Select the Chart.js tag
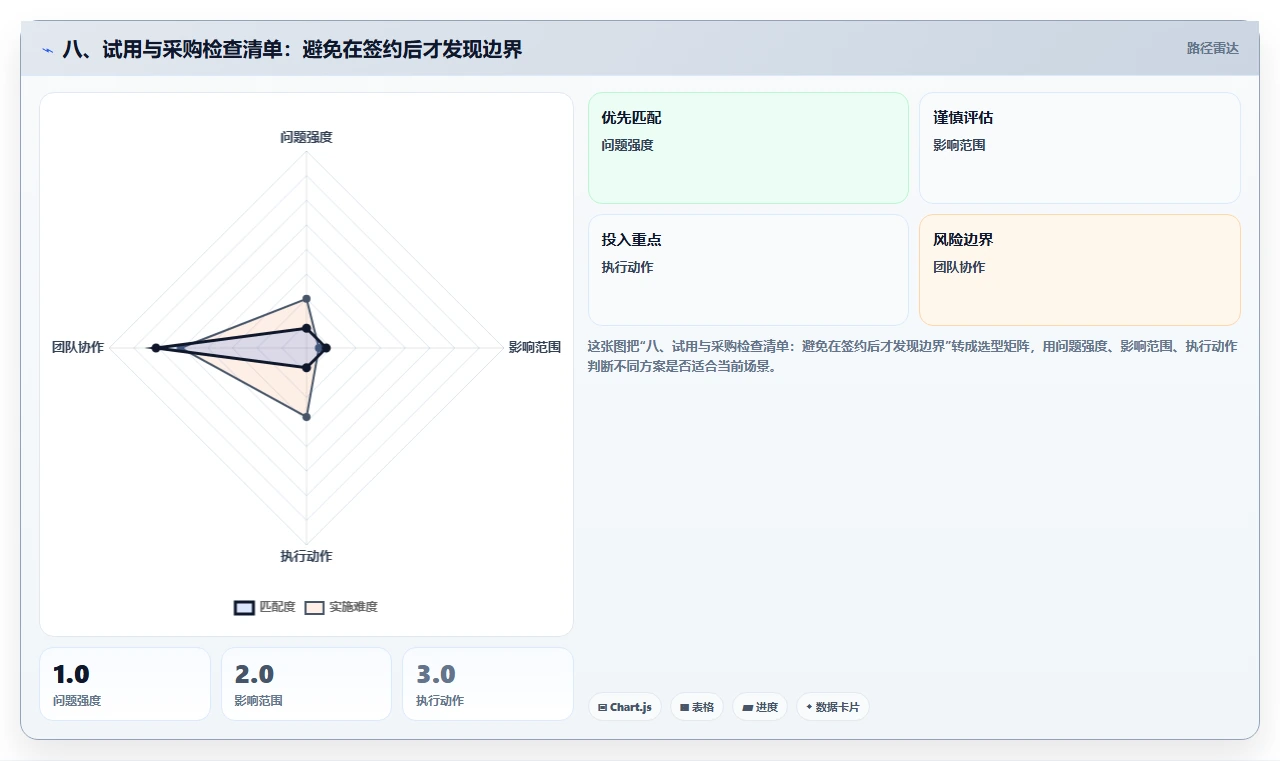The width and height of the screenshot is (1280, 761). (x=624, y=707)
